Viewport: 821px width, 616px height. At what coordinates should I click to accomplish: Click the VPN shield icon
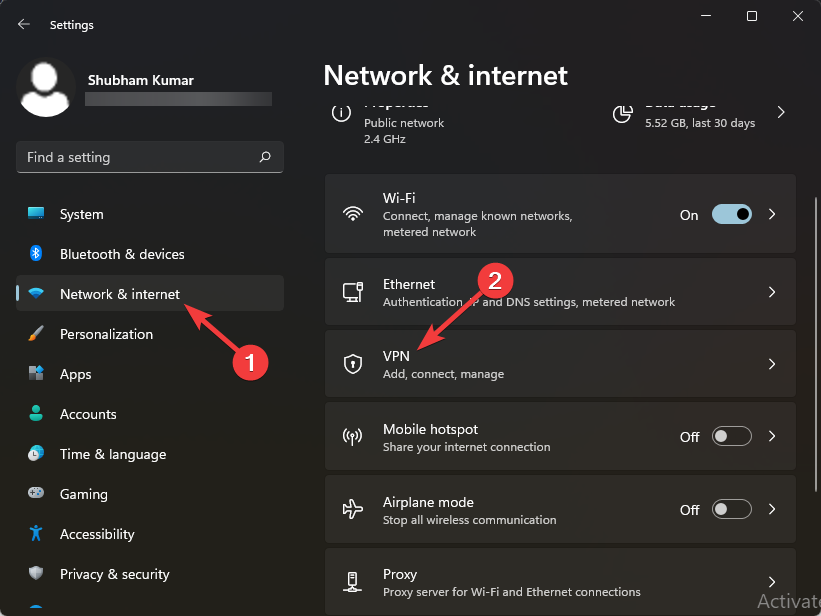click(x=352, y=365)
